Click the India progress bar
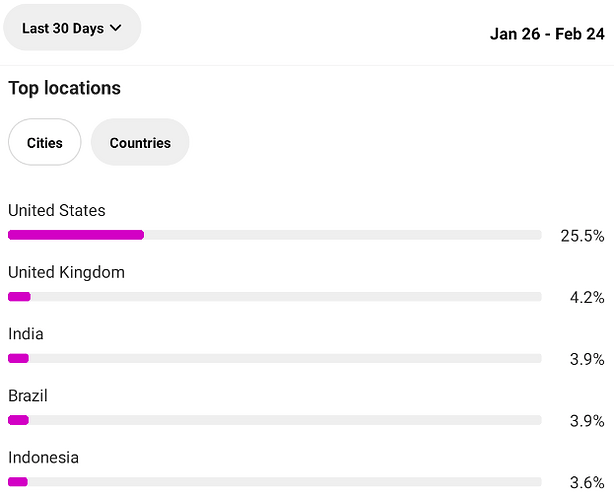614x500 pixels. pos(275,358)
